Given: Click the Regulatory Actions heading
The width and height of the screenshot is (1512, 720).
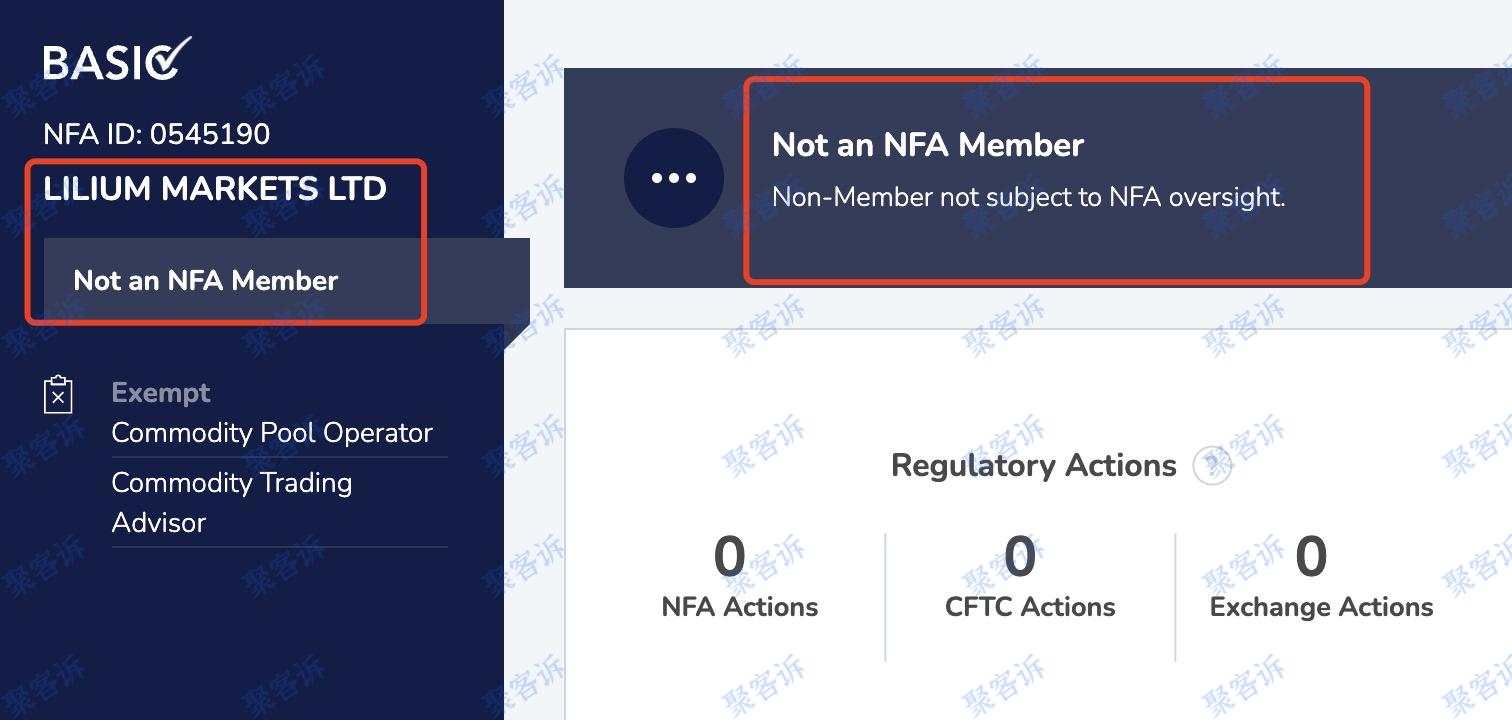Looking at the screenshot, I should tap(1034, 465).
